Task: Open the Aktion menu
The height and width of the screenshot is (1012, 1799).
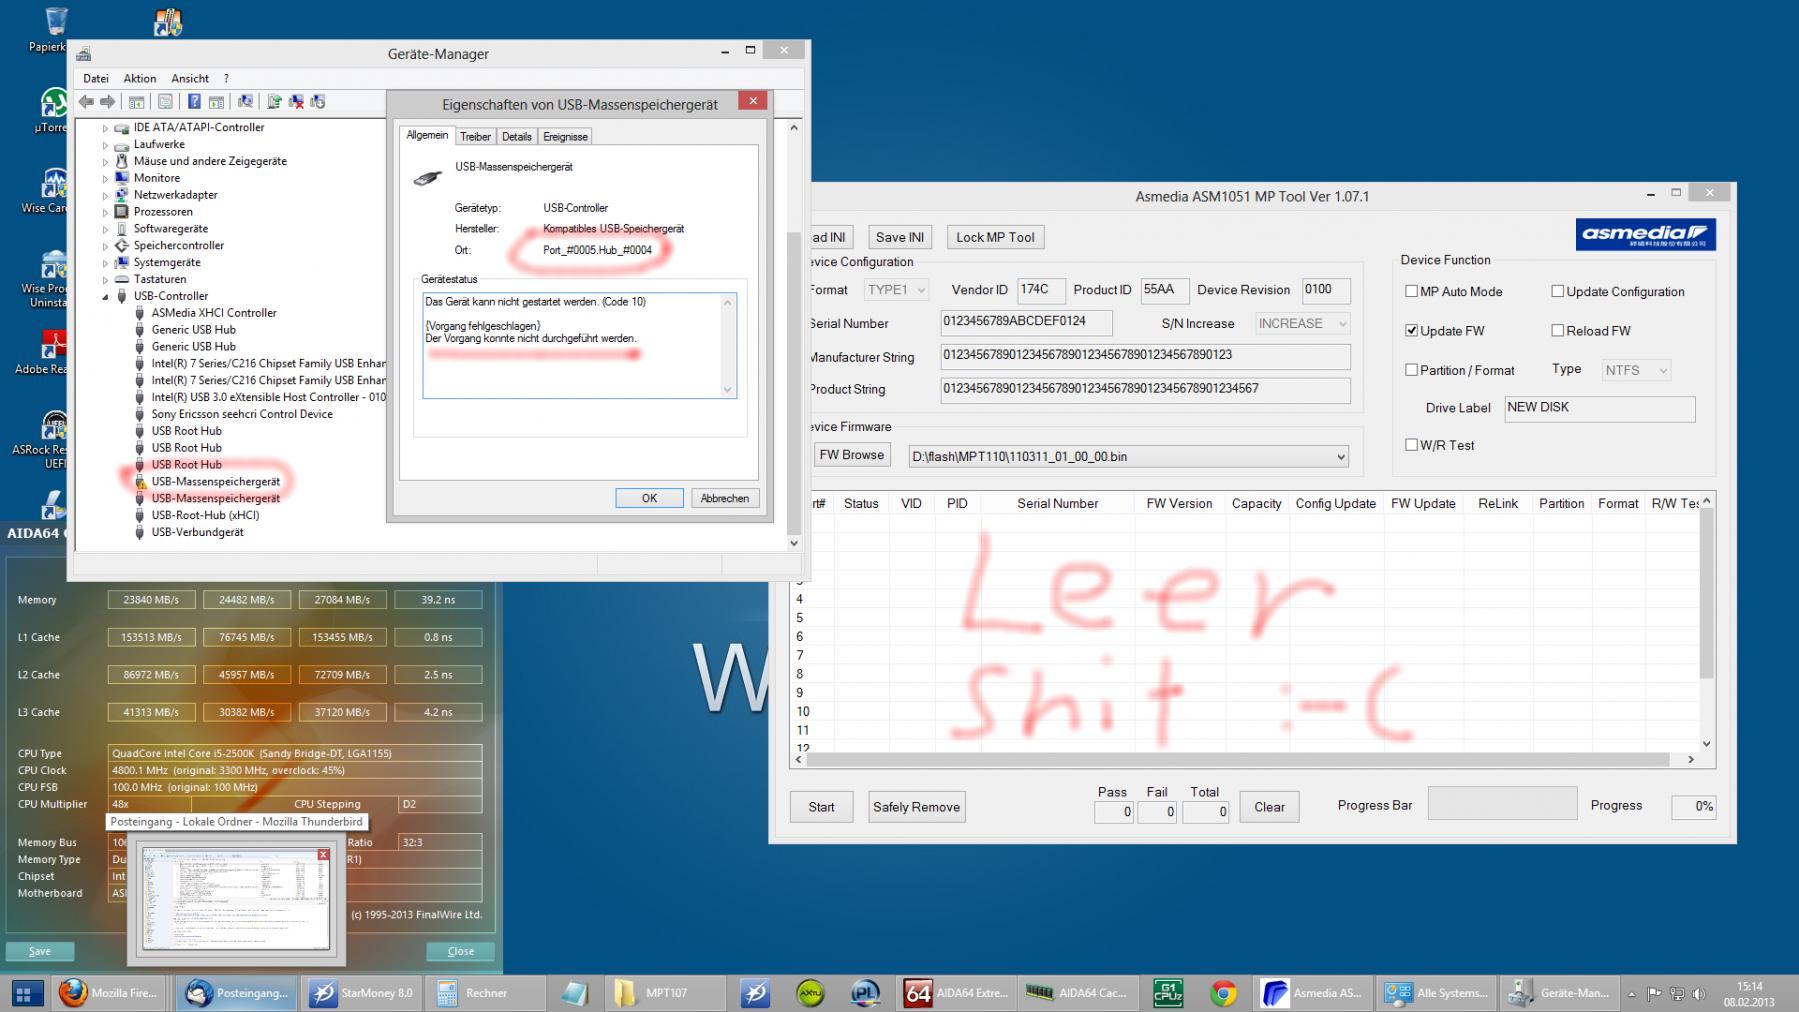Action: pyautogui.click(x=140, y=78)
